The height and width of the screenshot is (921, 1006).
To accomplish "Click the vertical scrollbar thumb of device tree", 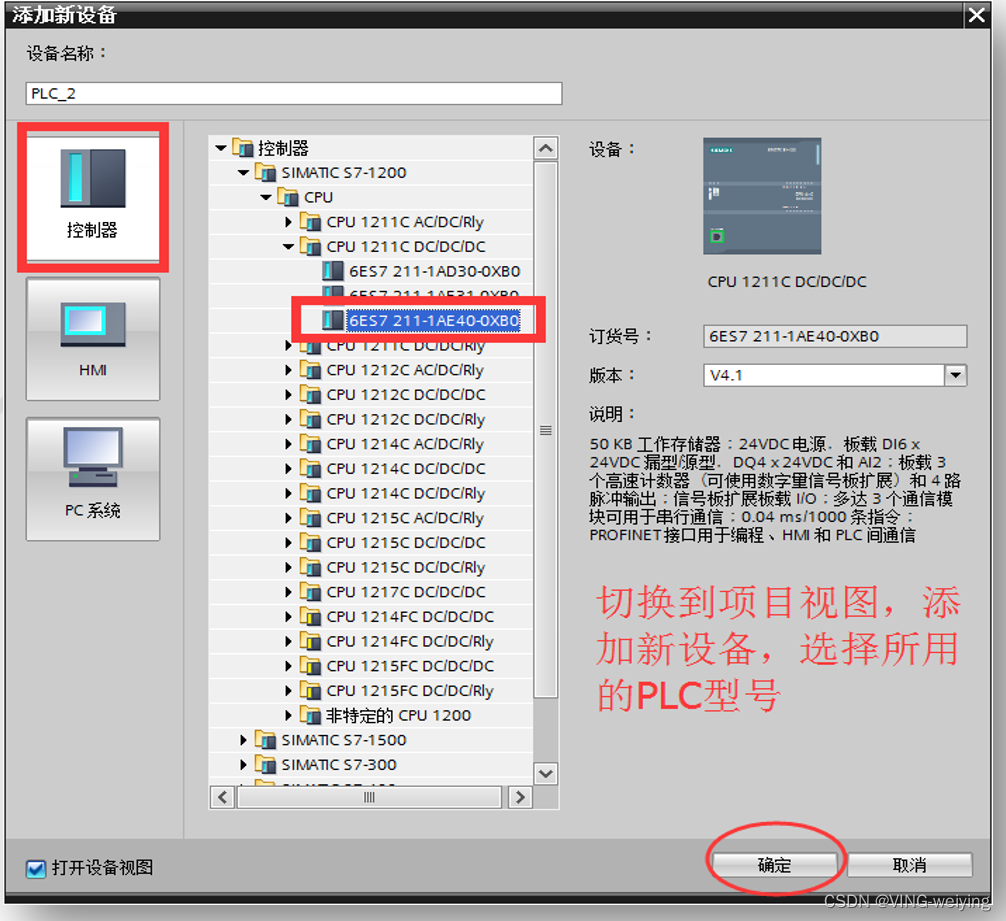I will click(x=545, y=430).
